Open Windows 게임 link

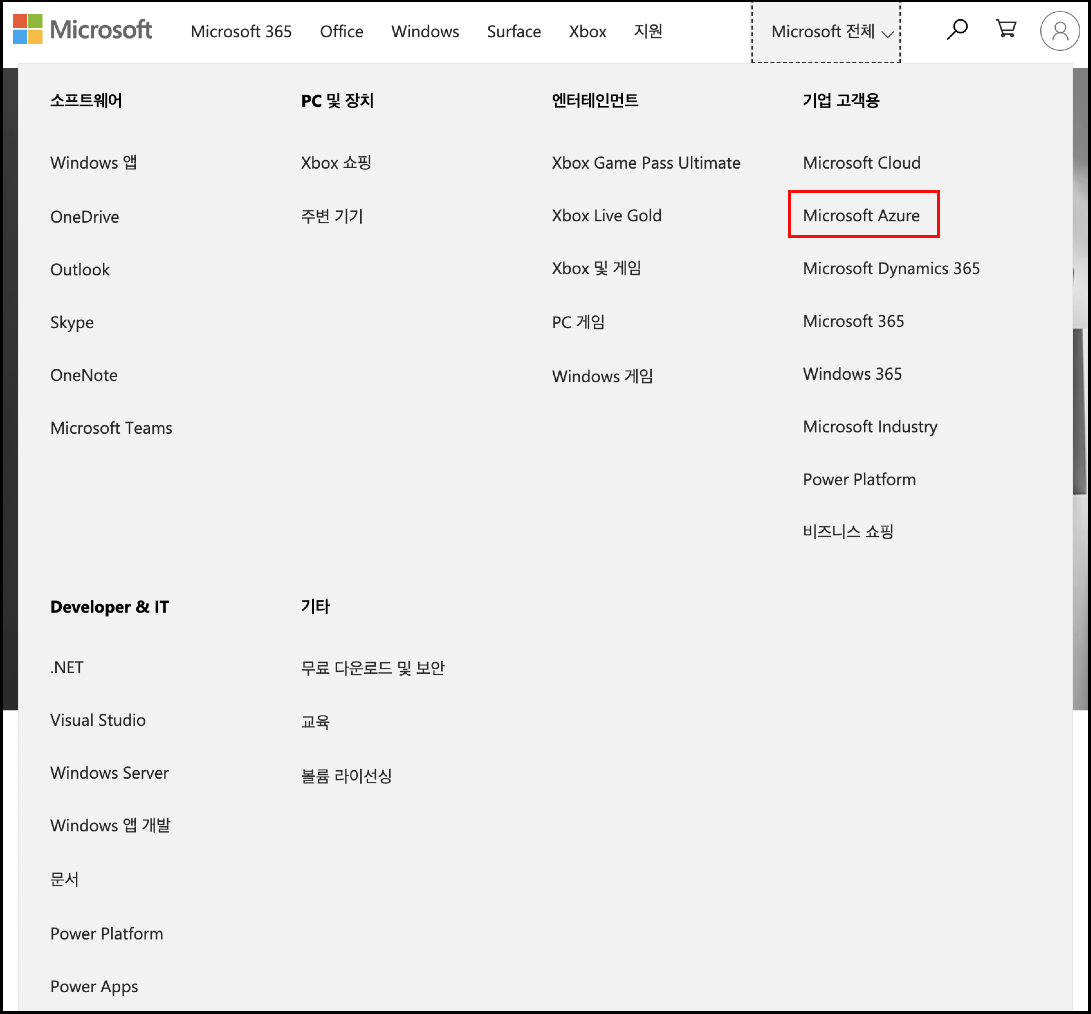[x=602, y=377]
